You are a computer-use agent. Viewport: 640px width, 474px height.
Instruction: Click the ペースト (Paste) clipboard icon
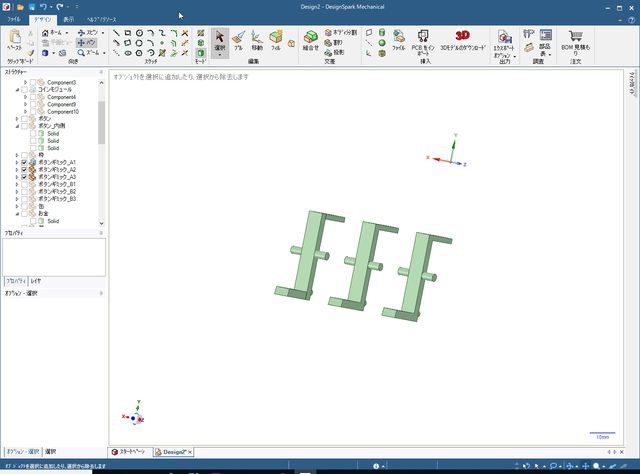pos(14,40)
